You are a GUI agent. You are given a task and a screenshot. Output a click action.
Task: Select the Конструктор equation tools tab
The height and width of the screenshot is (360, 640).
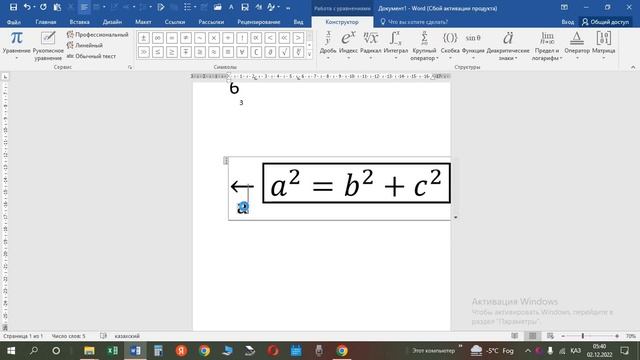342,22
